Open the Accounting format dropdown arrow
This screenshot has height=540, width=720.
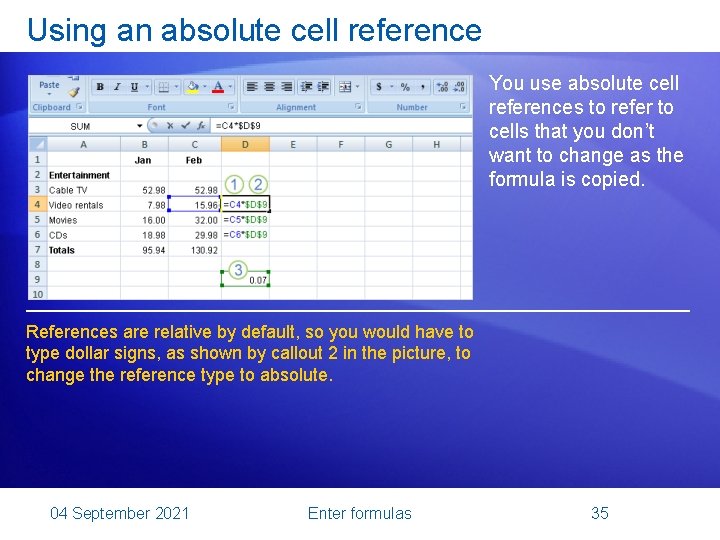pos(392,86)
